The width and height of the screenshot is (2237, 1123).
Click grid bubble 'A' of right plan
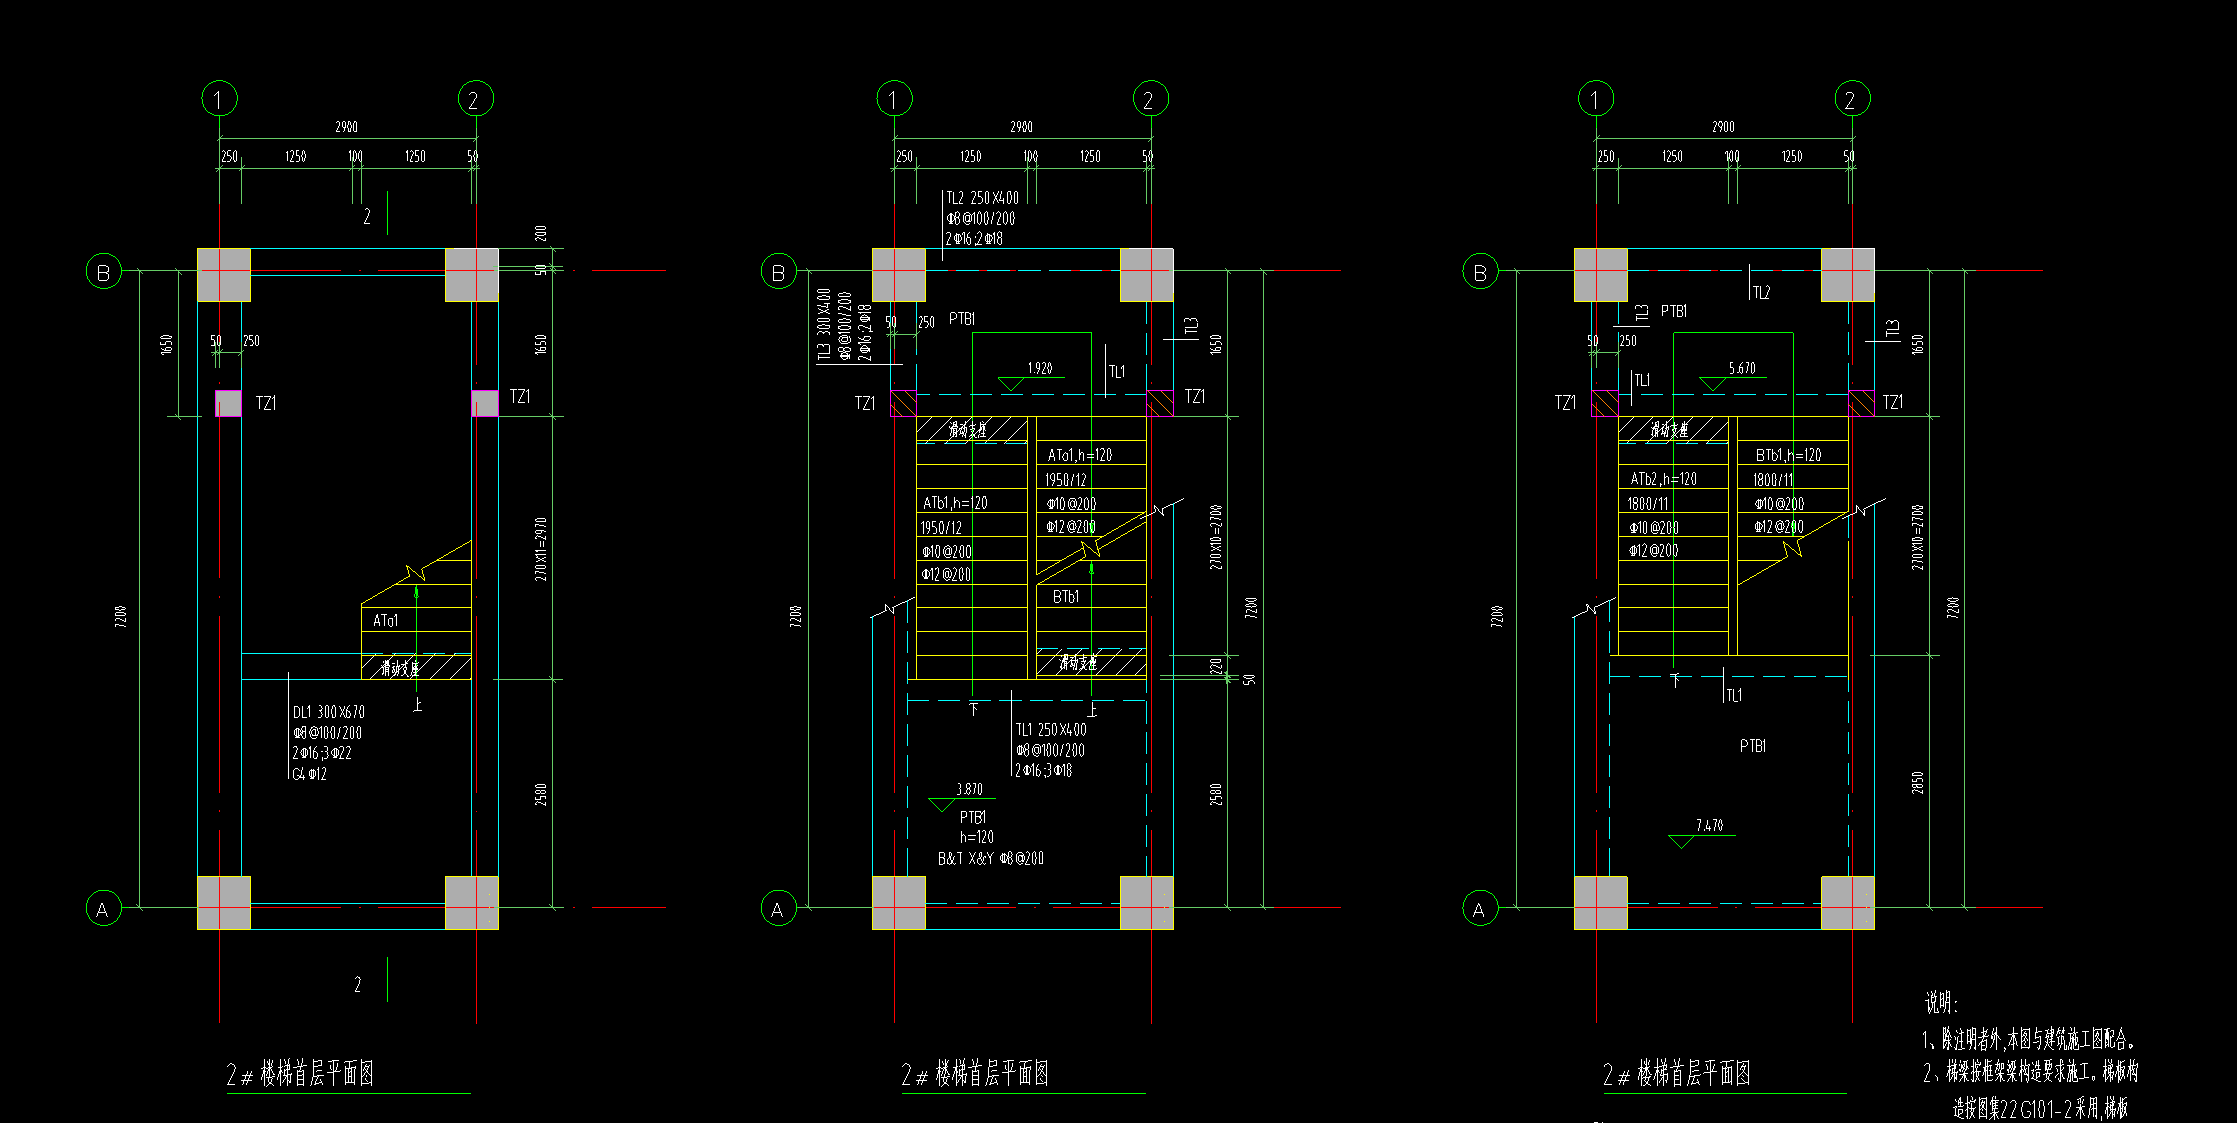[x=1480, y=909]
